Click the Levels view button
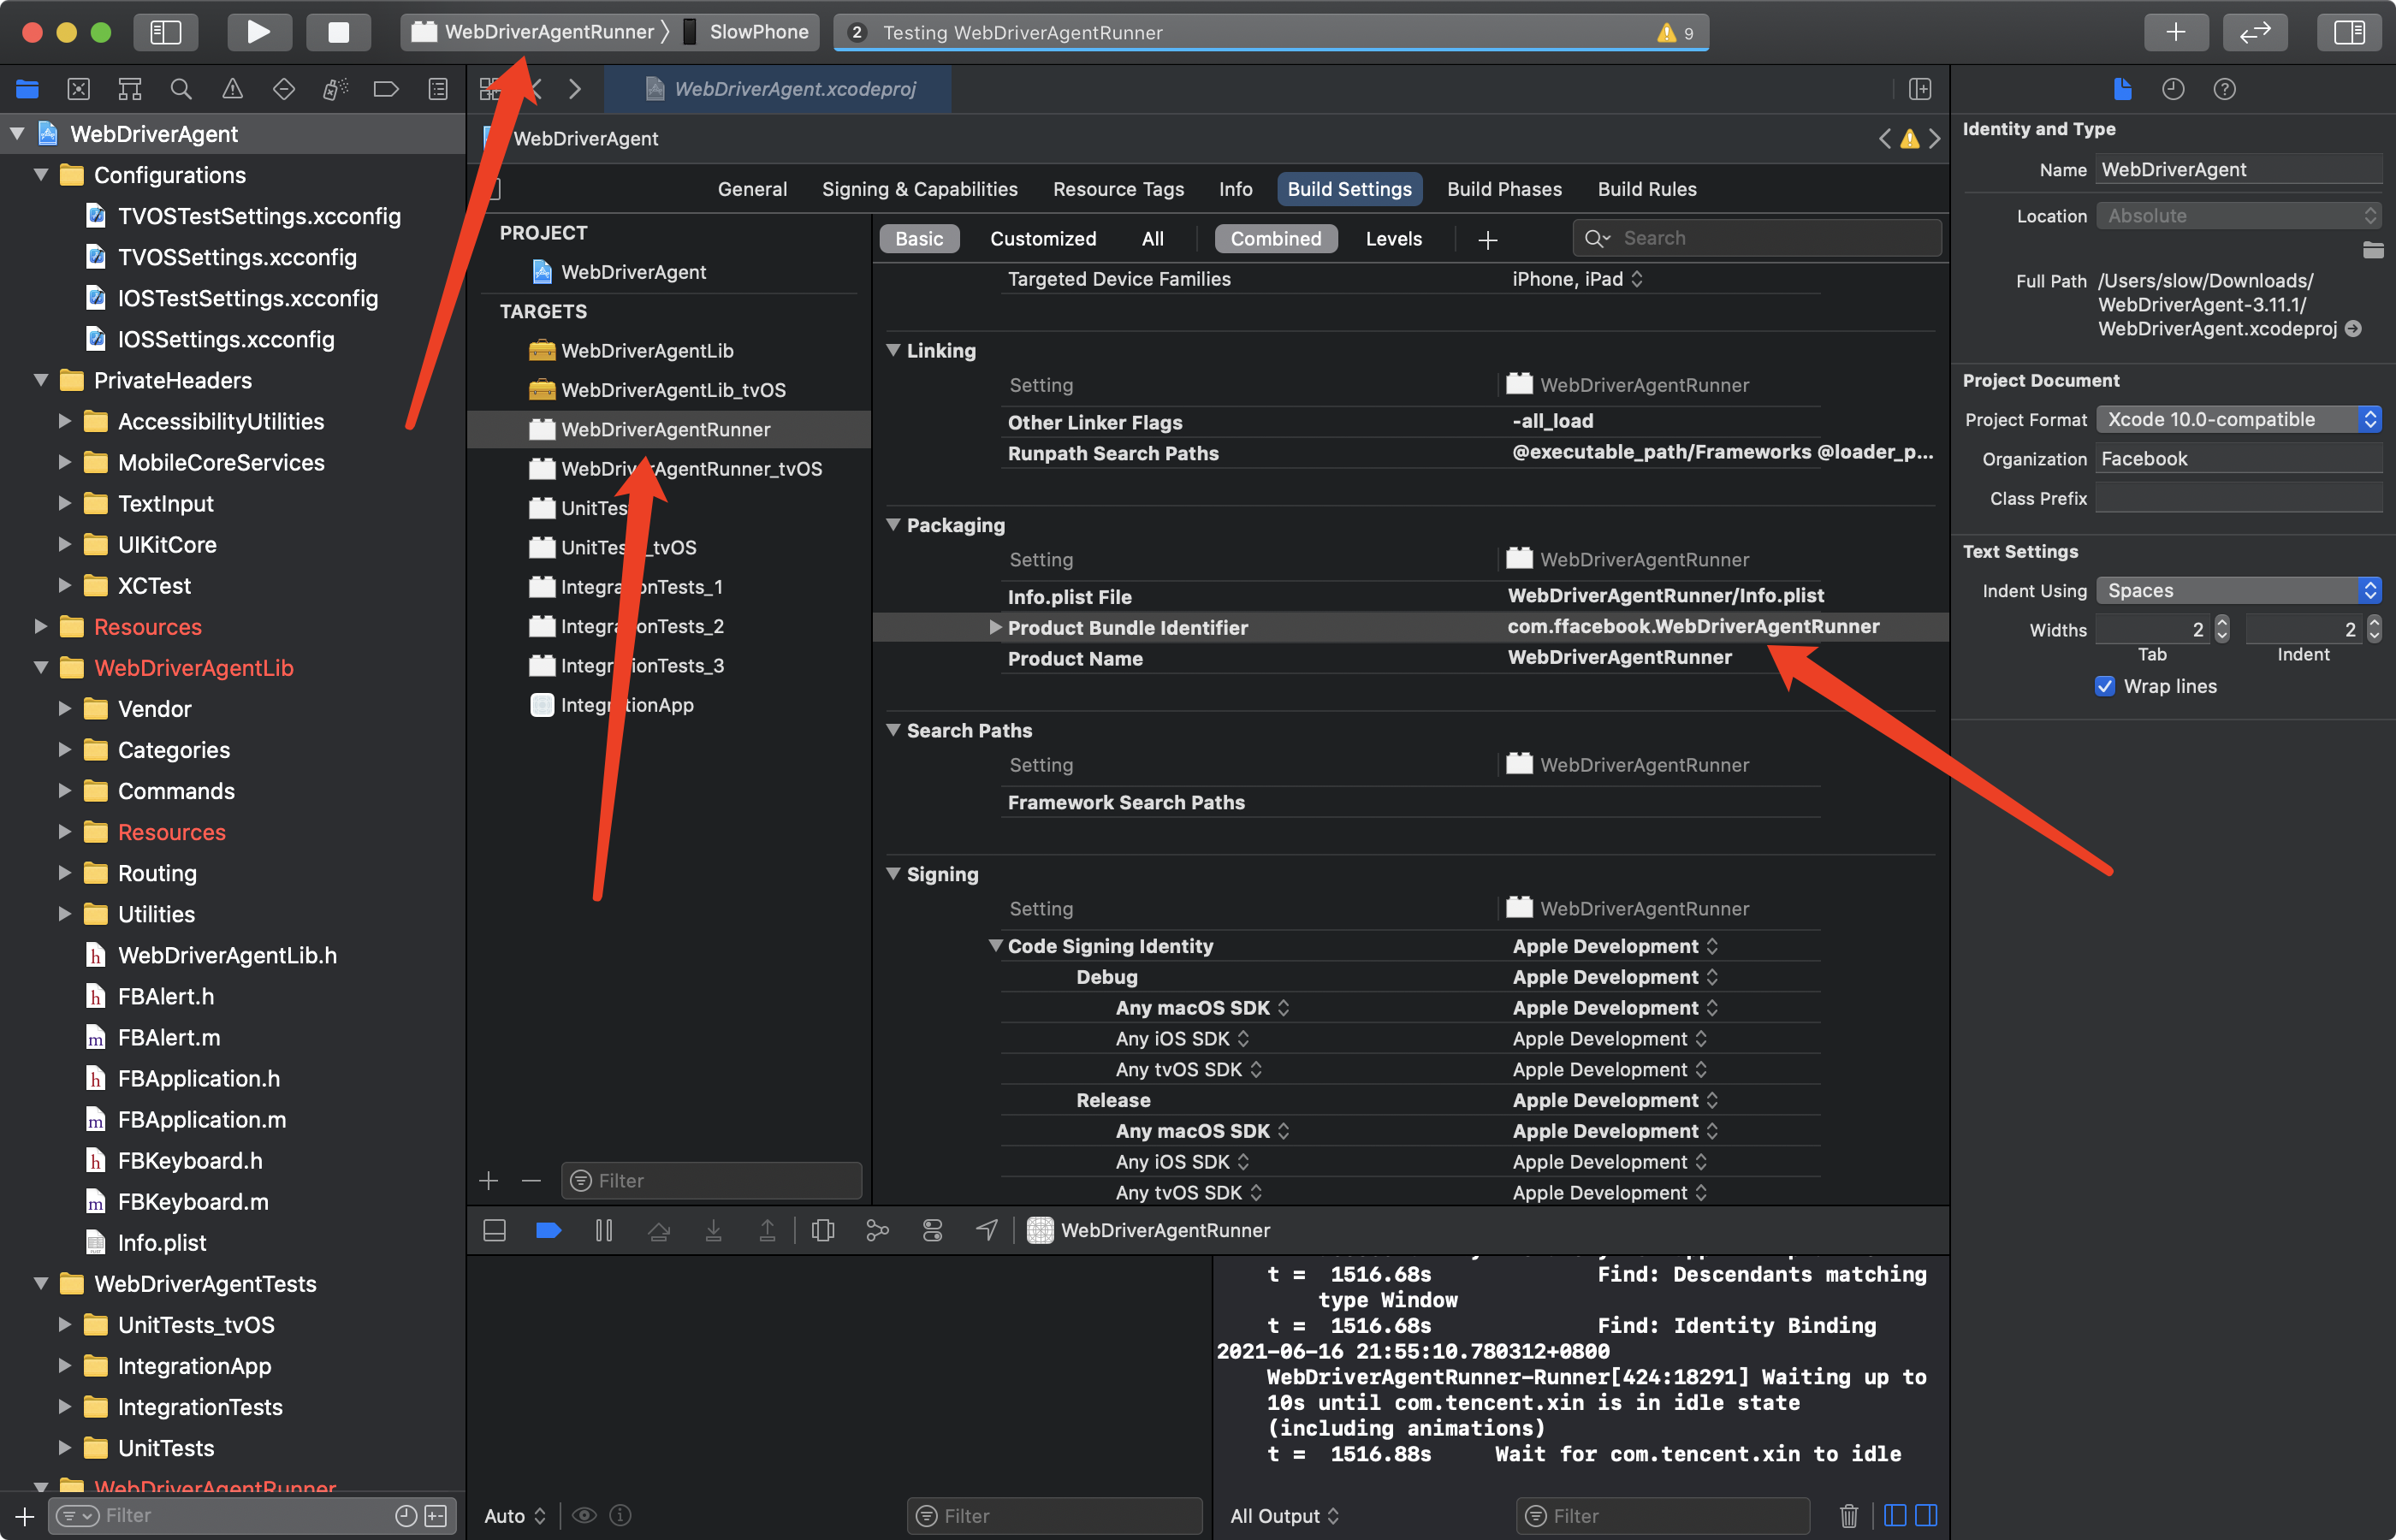 [x=1393, y=238]
